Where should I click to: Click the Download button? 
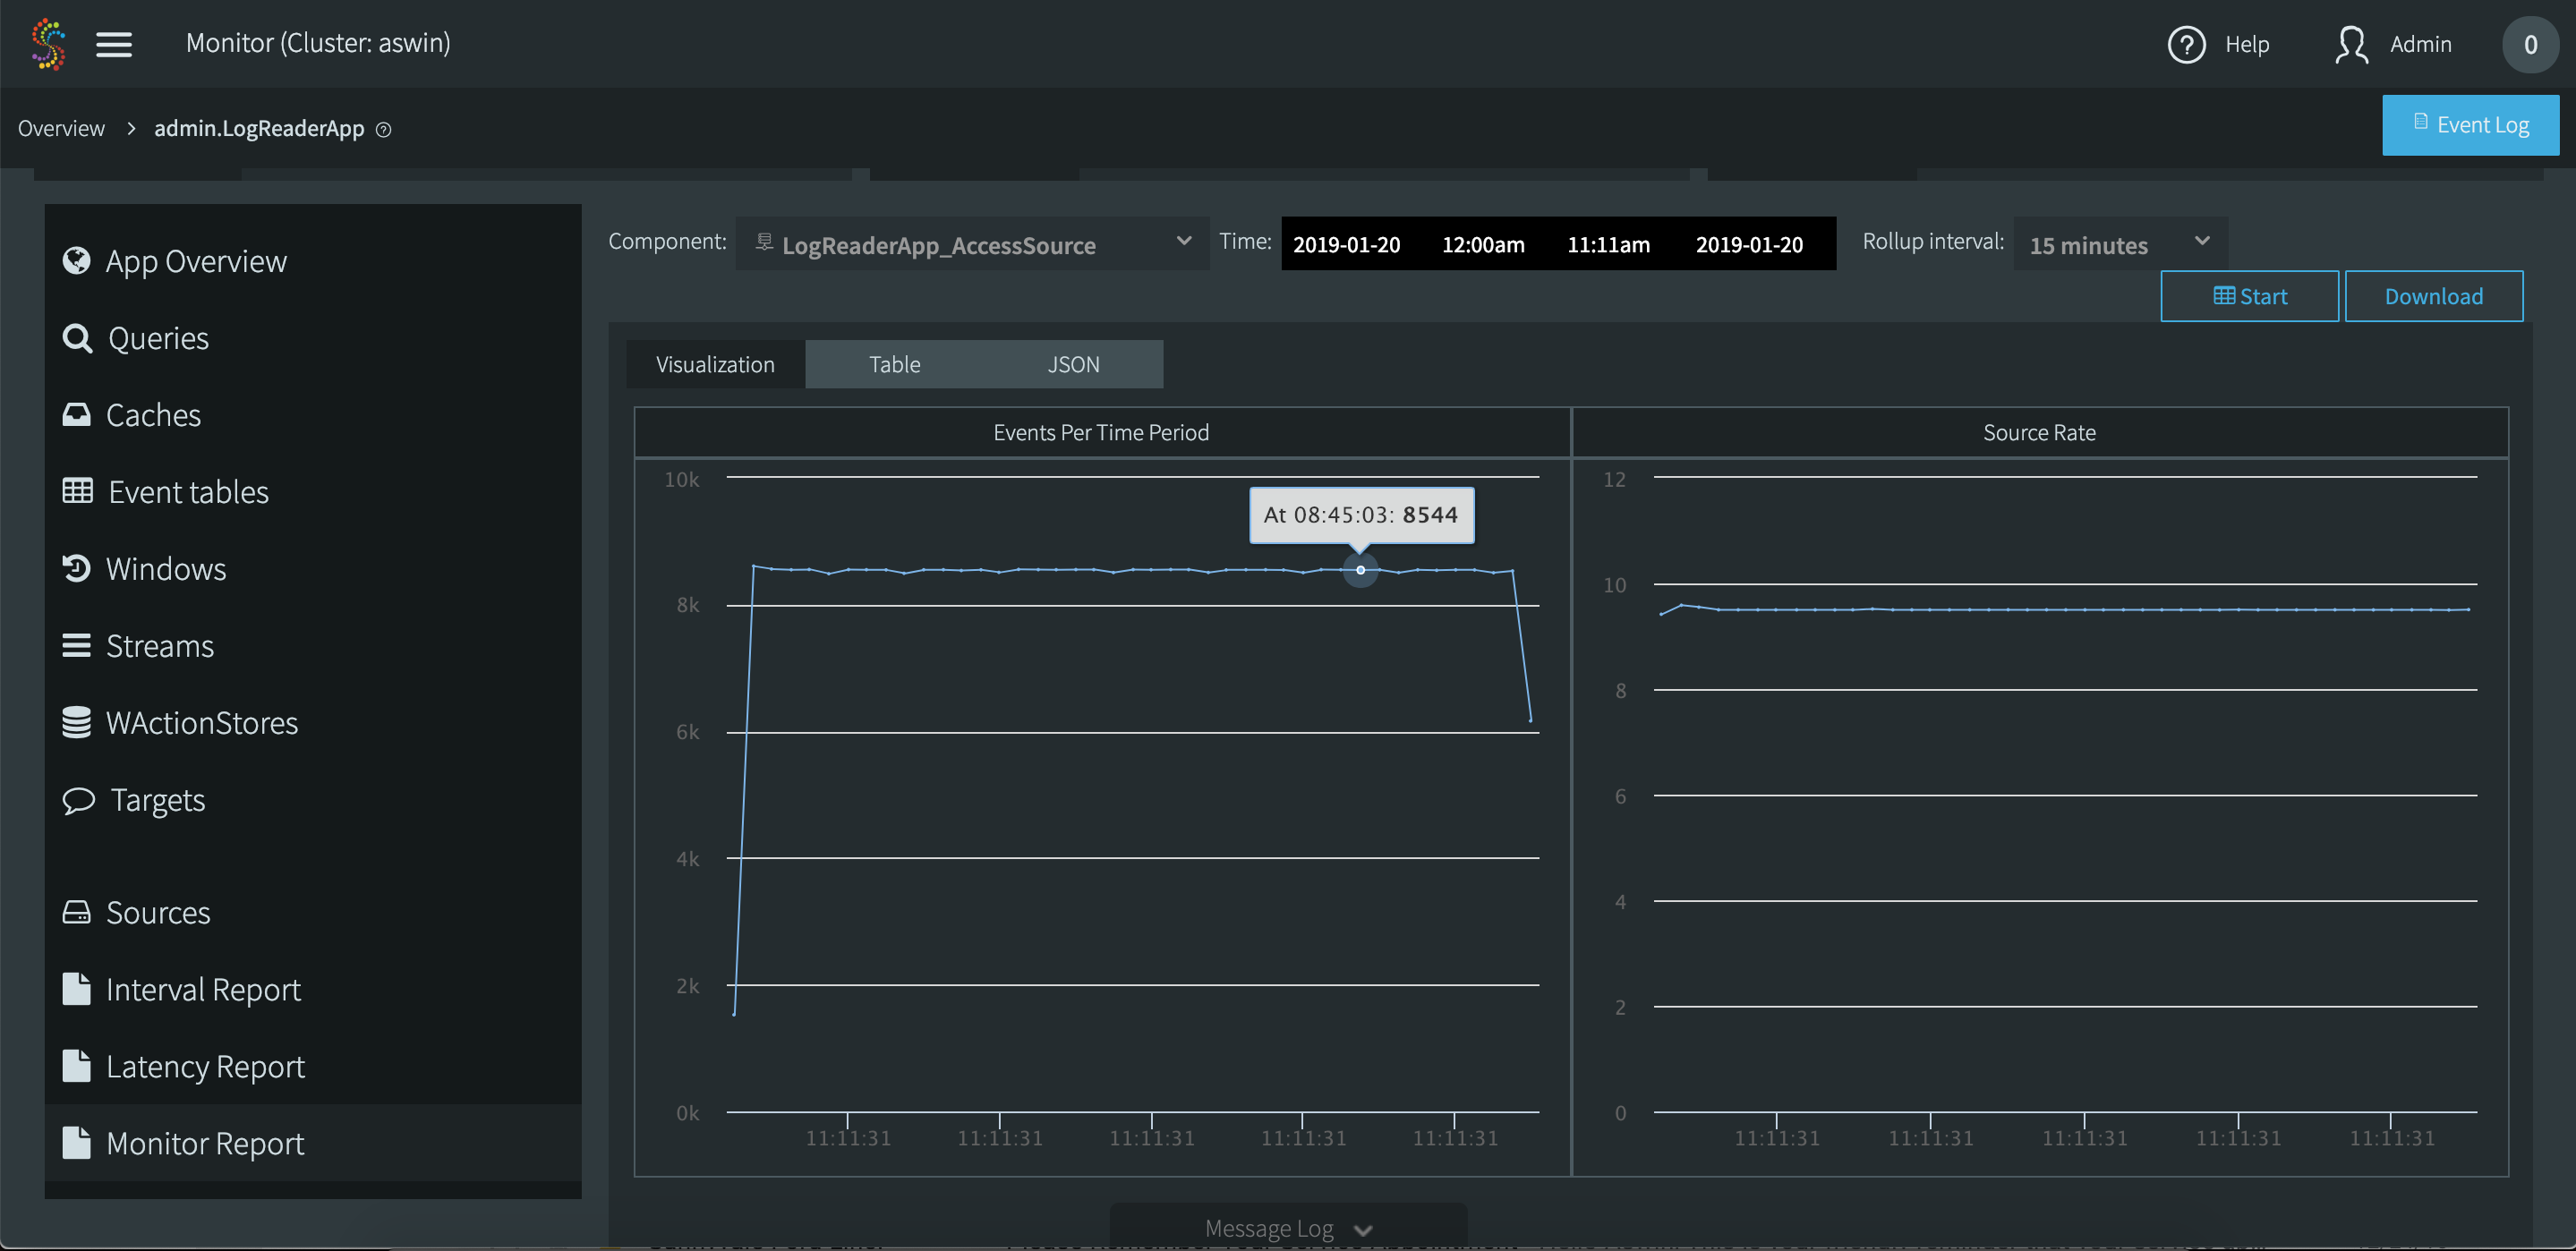click(2433, 296)
